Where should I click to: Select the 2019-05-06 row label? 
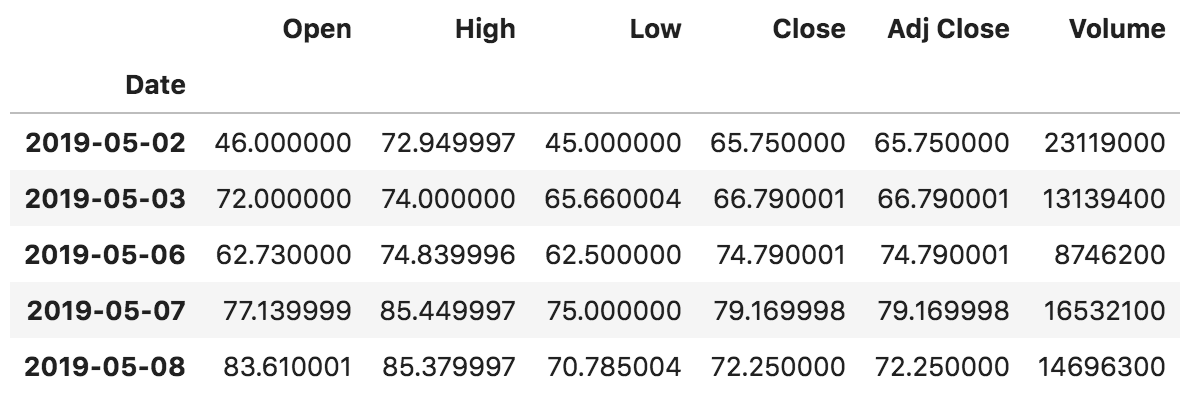pyautogui.click(x=105, y=254)
